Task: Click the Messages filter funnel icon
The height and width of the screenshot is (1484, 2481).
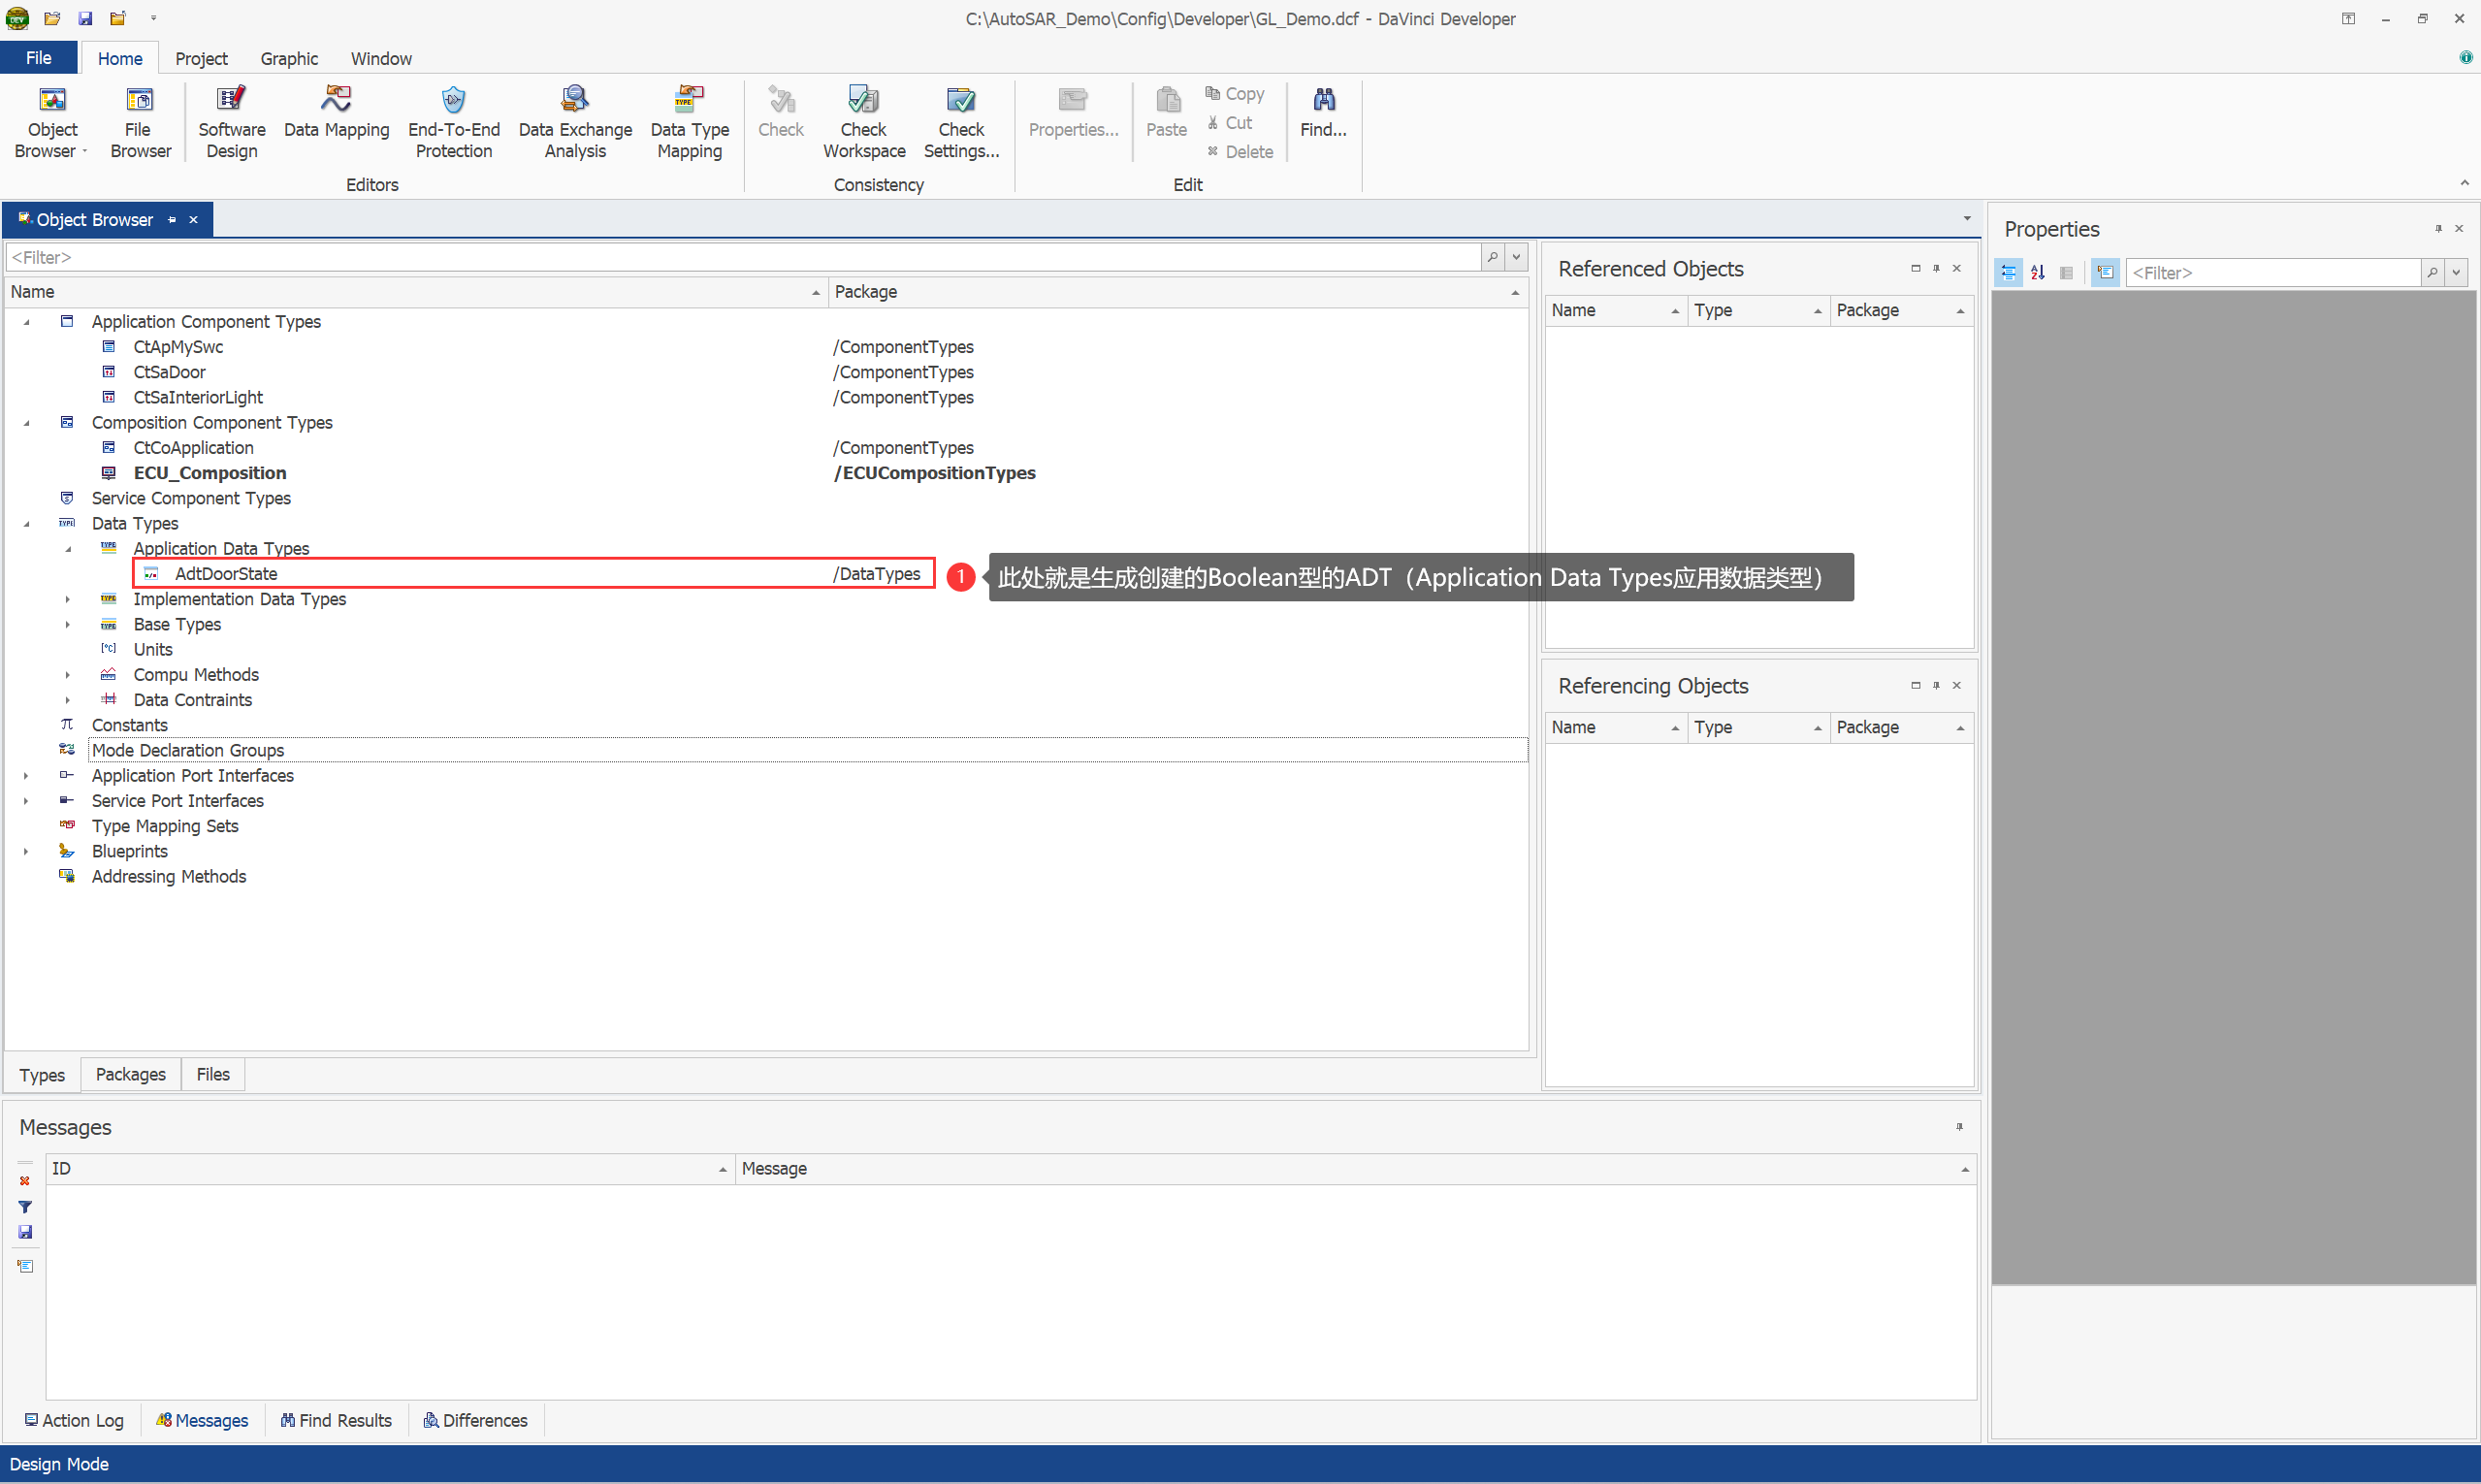Action: 25,1207
